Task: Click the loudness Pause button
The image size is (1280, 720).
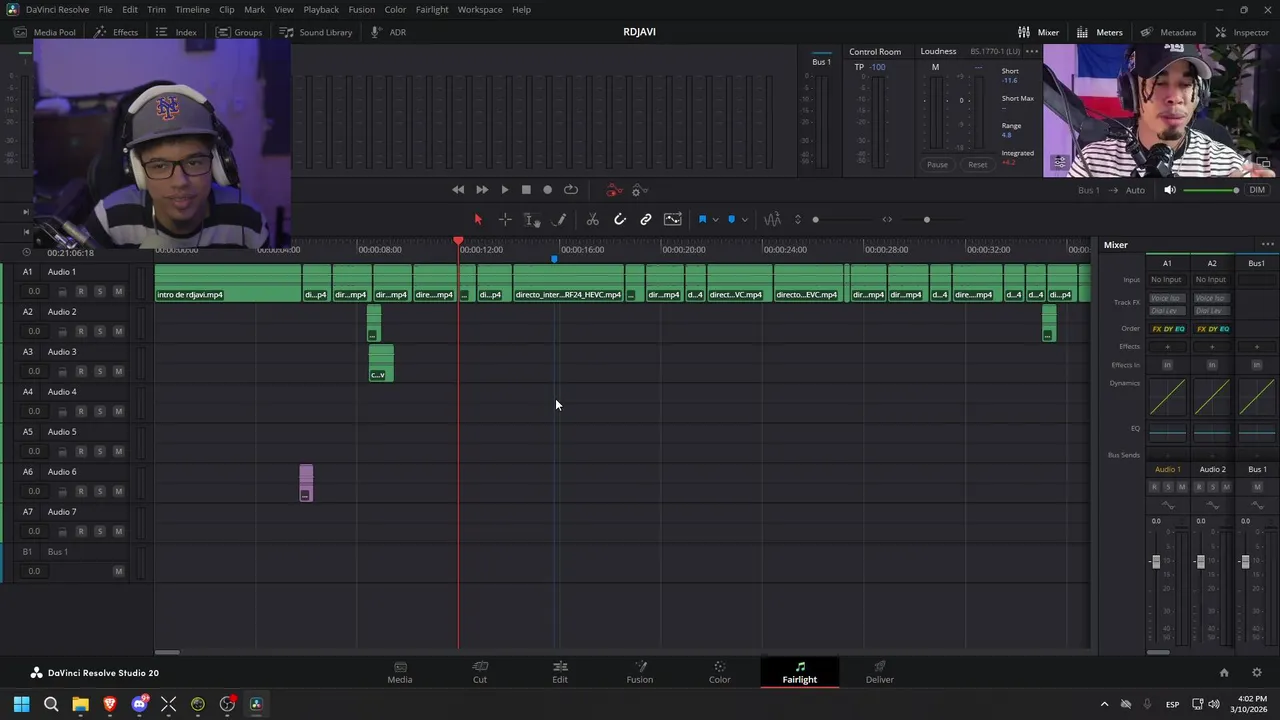Action: click(937, 165)
